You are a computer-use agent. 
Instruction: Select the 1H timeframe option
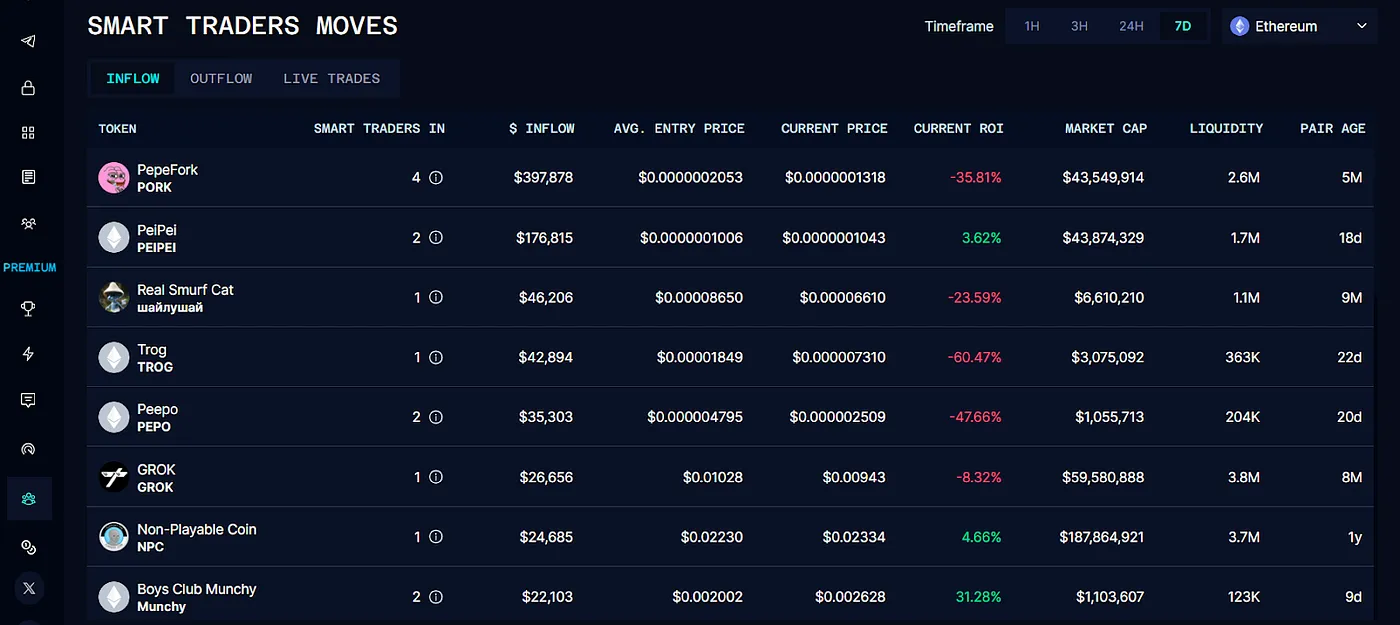1031,26
